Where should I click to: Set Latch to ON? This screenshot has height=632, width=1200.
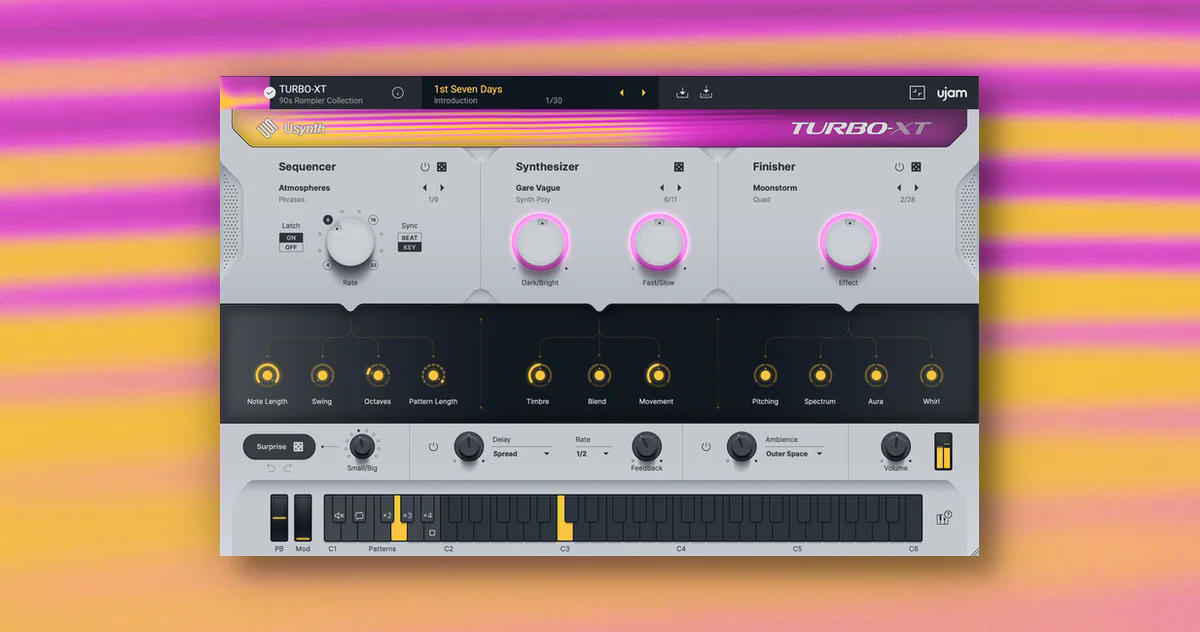point(291,238)
